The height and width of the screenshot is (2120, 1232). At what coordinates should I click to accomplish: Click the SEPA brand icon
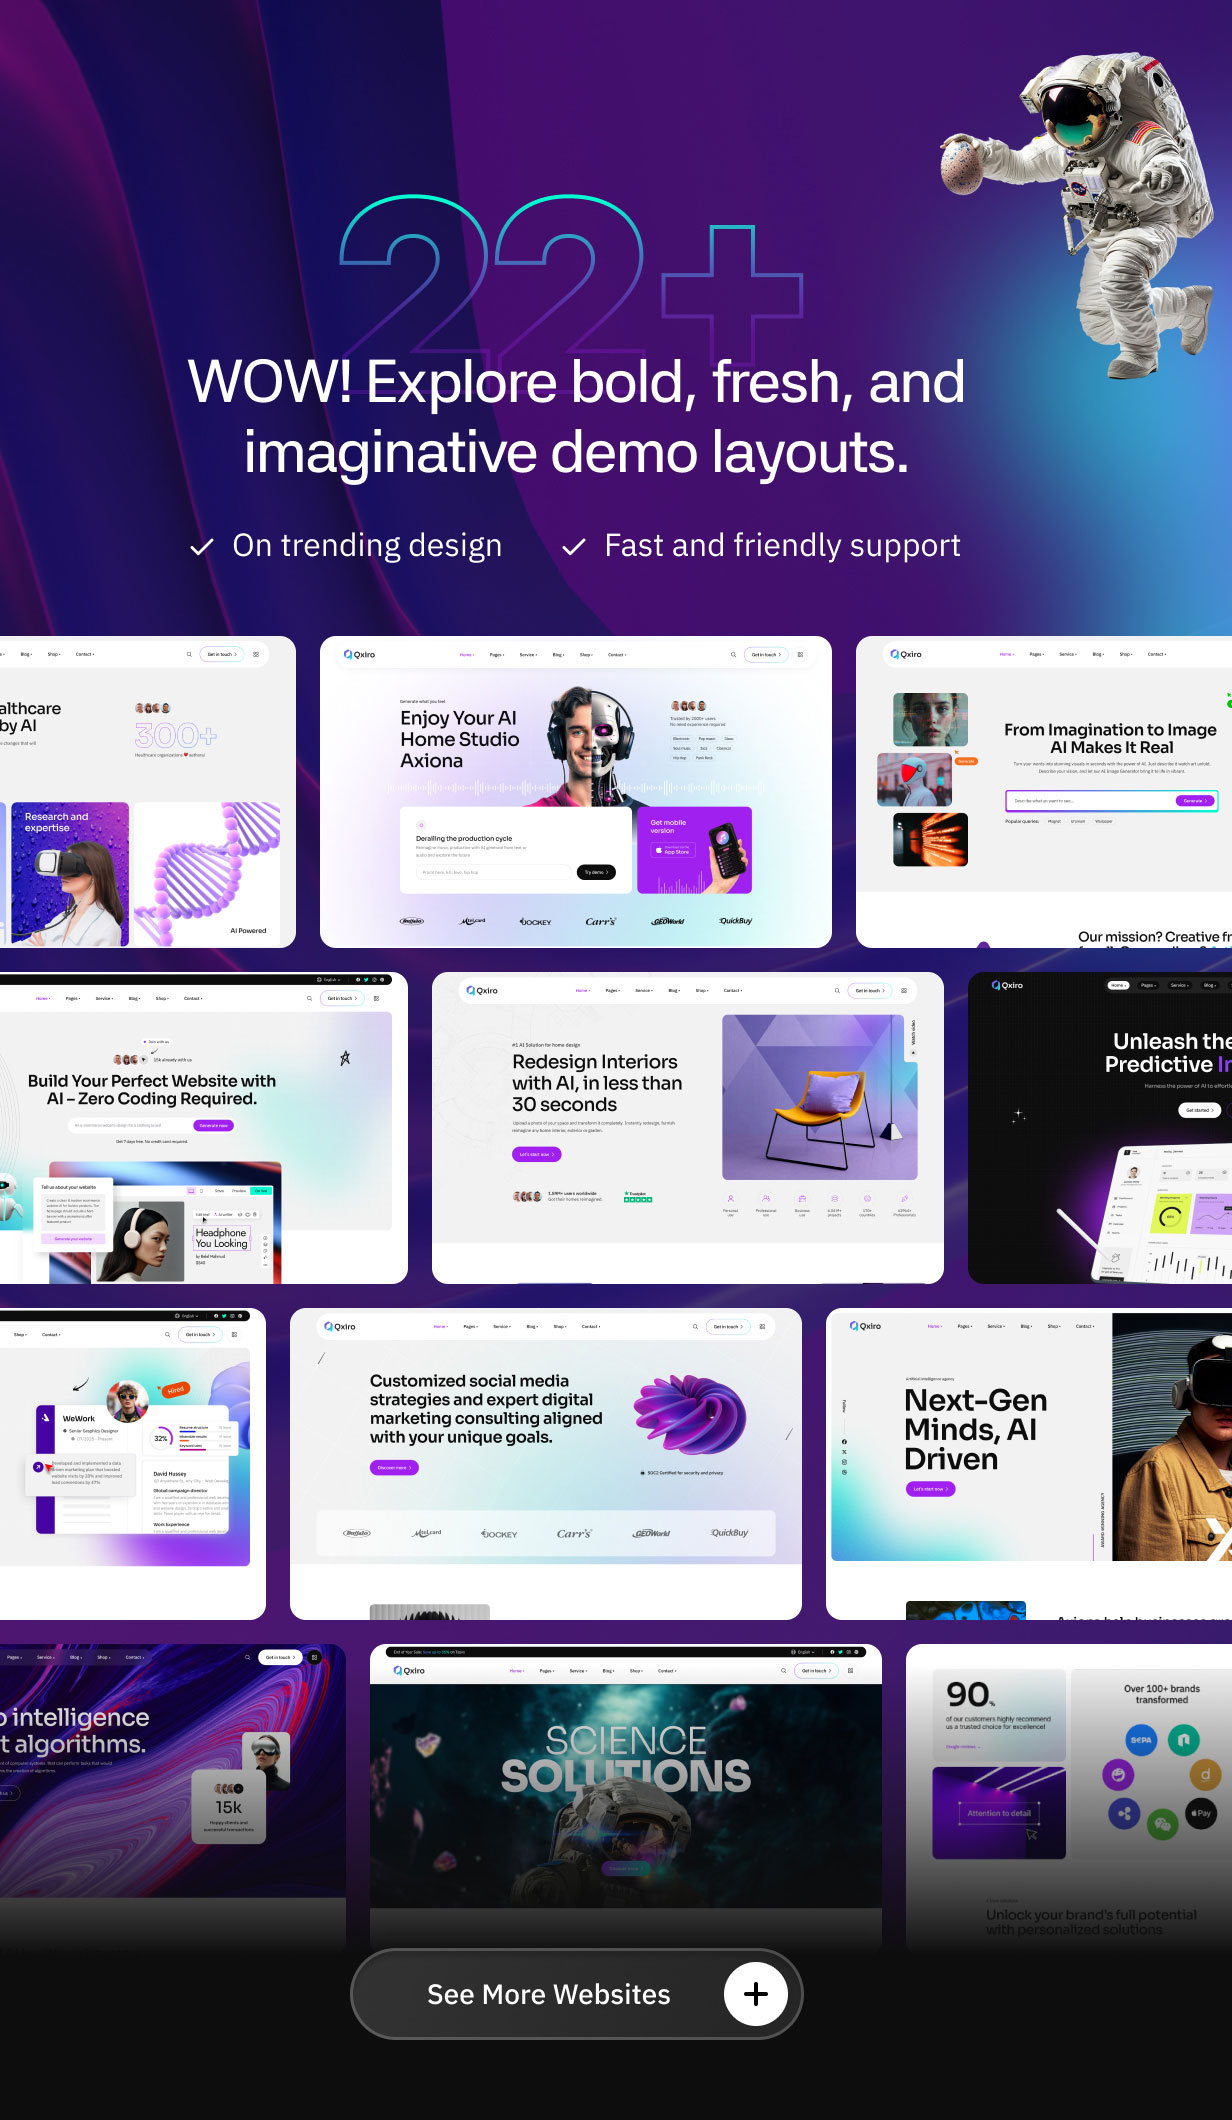click(x=1141, y=1740)
